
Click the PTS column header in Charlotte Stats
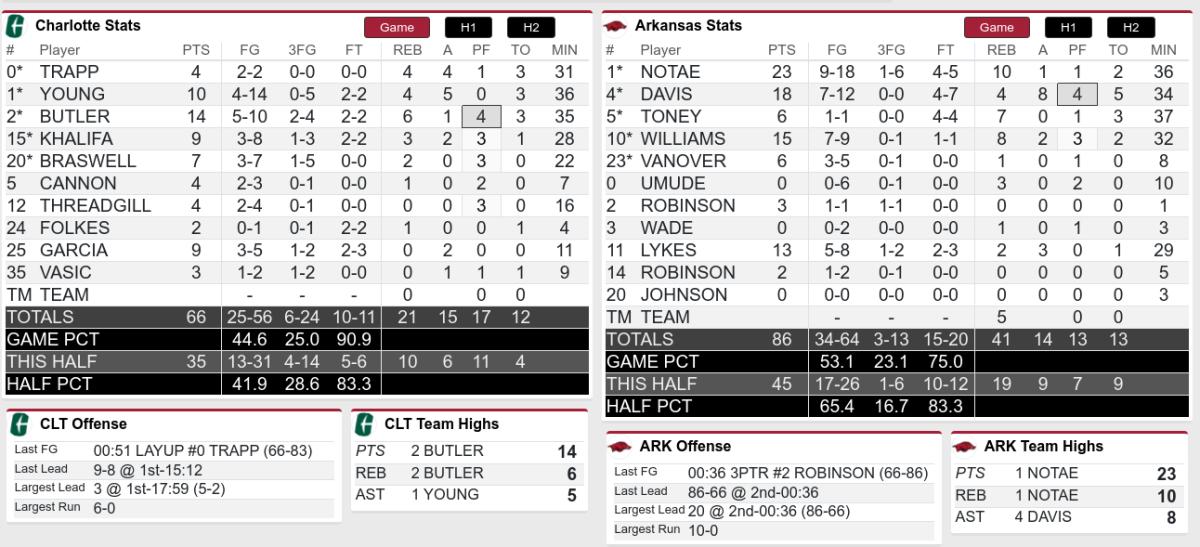click(x=196, y=50)
